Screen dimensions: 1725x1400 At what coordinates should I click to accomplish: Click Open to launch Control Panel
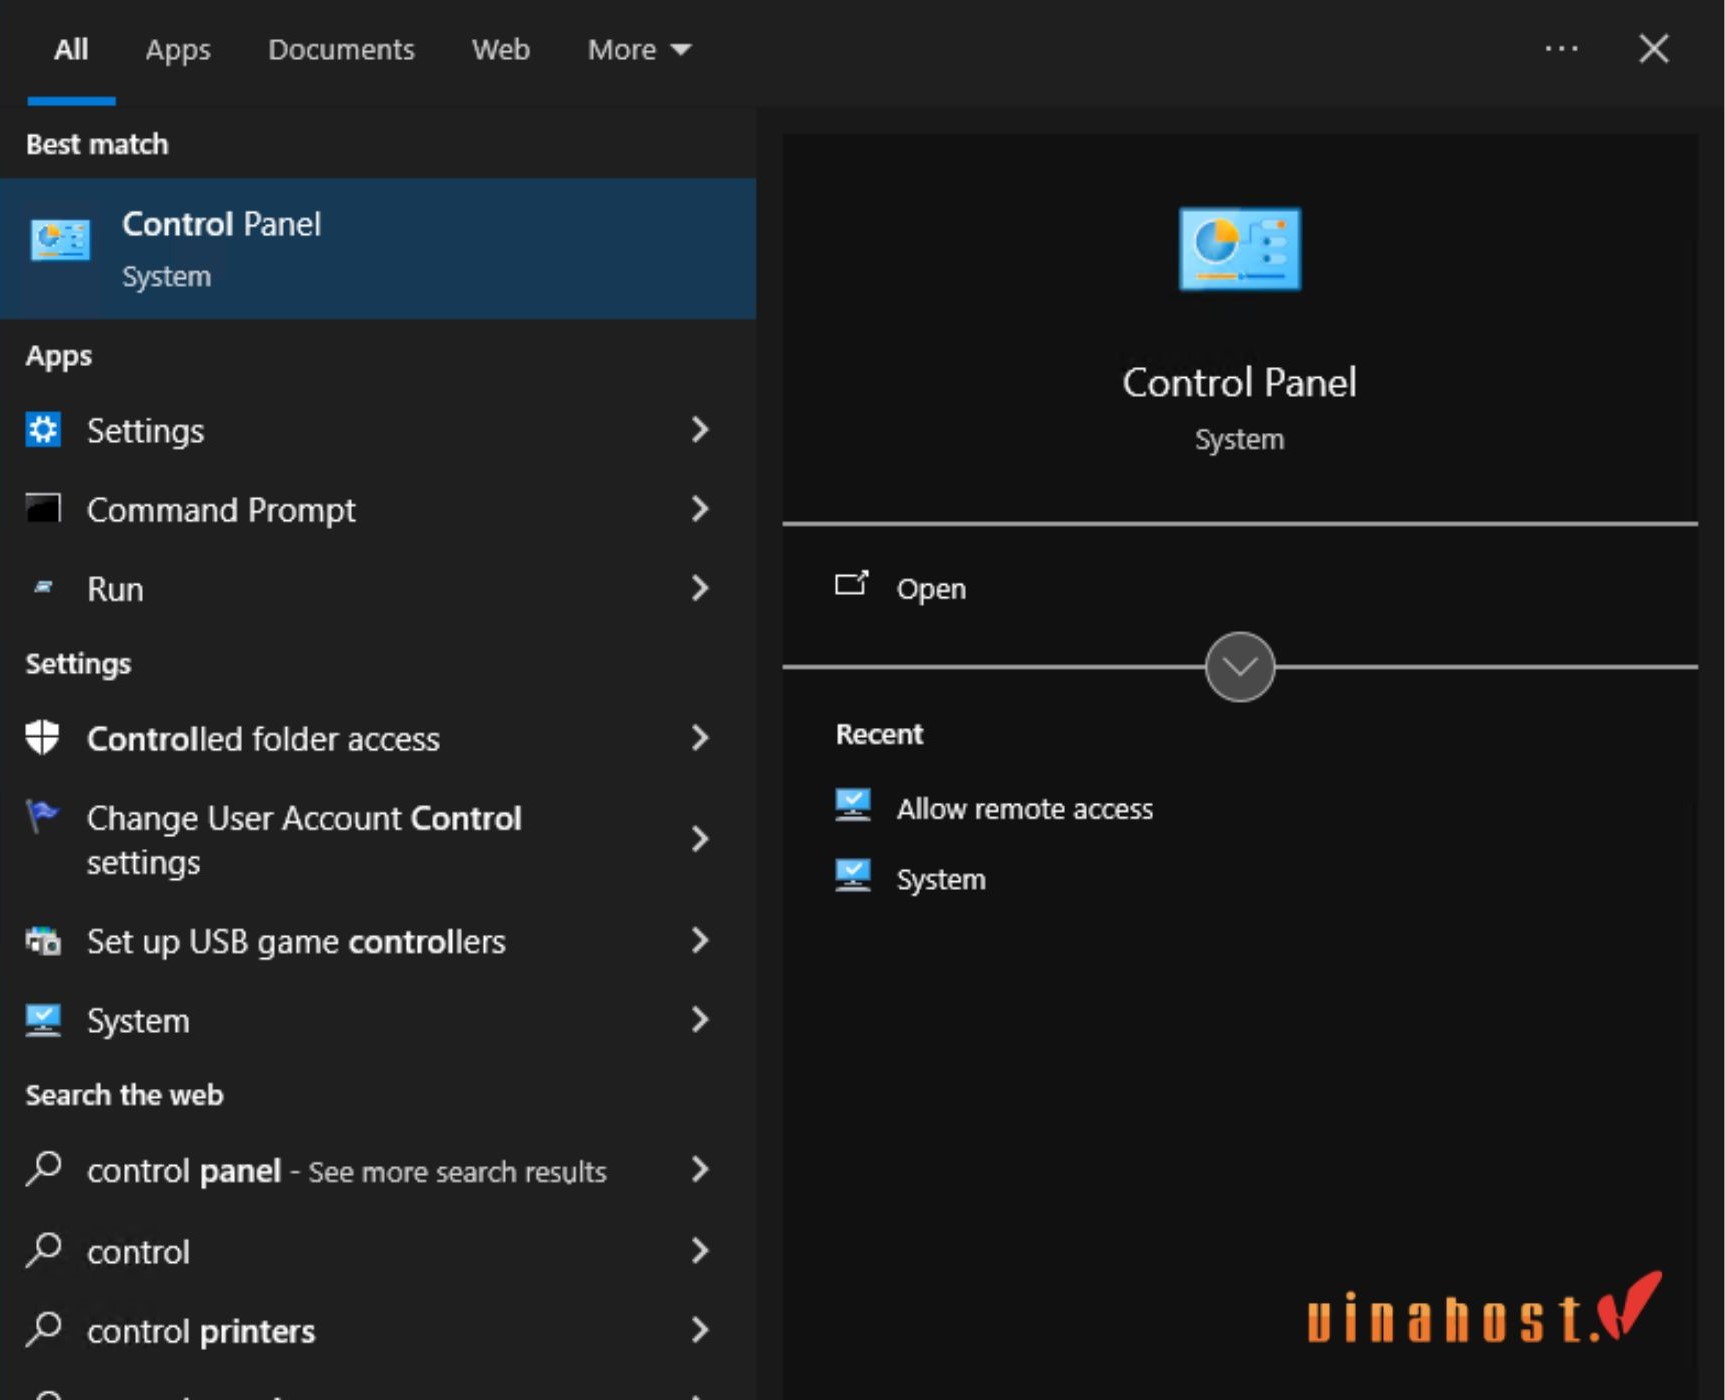pyautogui.click(x=931, y=589)
